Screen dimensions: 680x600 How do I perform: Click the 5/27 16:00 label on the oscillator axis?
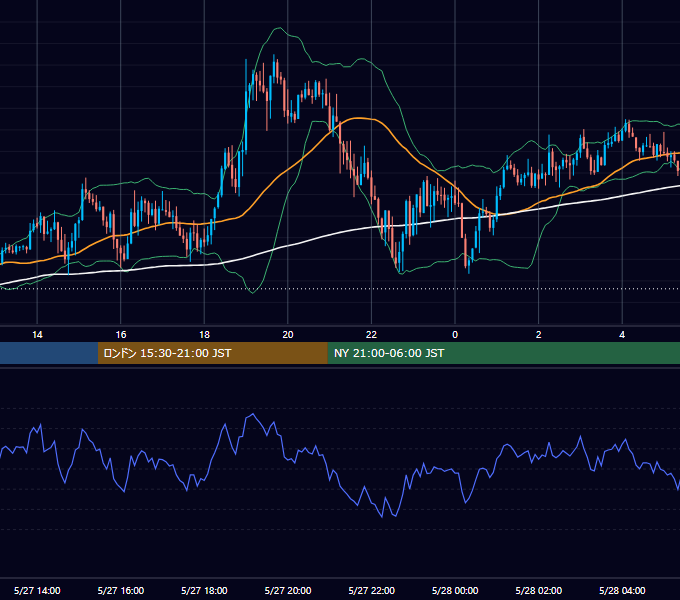tap(121, 590)
